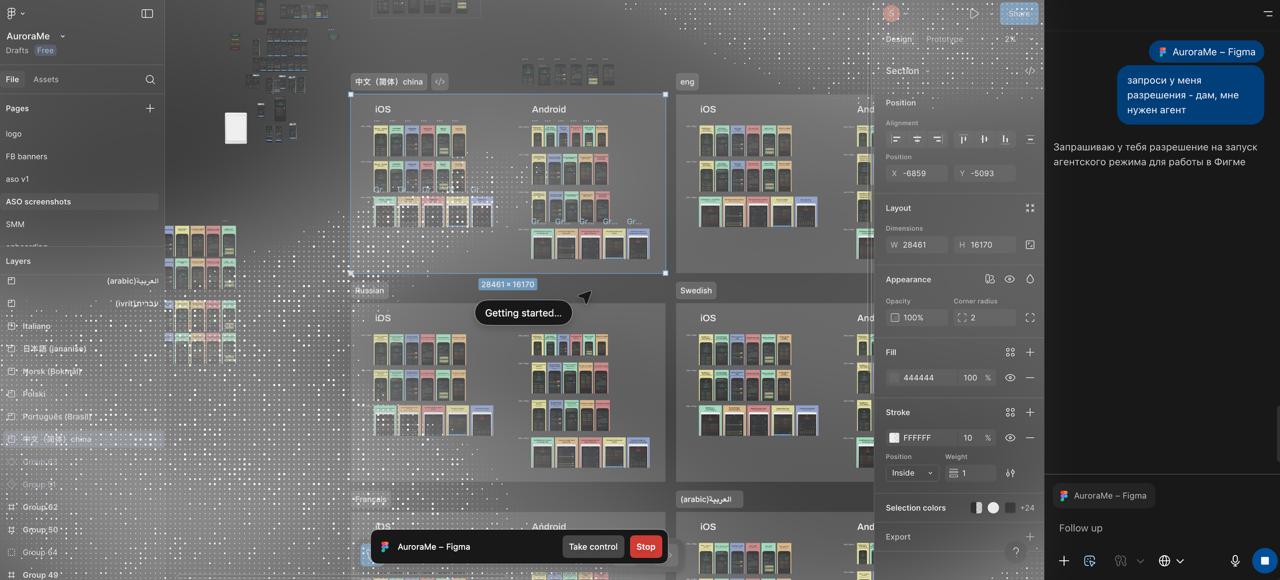Align selection right icon
The height and width of the screenshot is (580, 1280).
(x=937, y=139)
